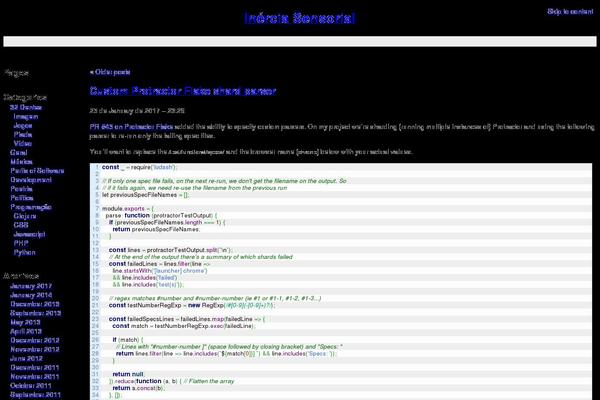Screen dimensions: 600x400
Task: Open the Inércia Sensorial site title
Action: click(300, 18)
